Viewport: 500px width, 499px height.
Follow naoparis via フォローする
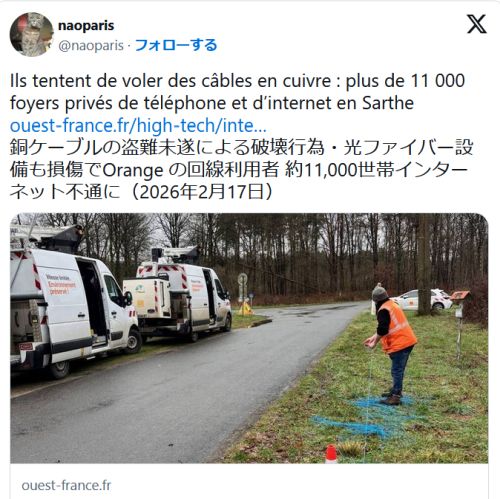(176, 45)
